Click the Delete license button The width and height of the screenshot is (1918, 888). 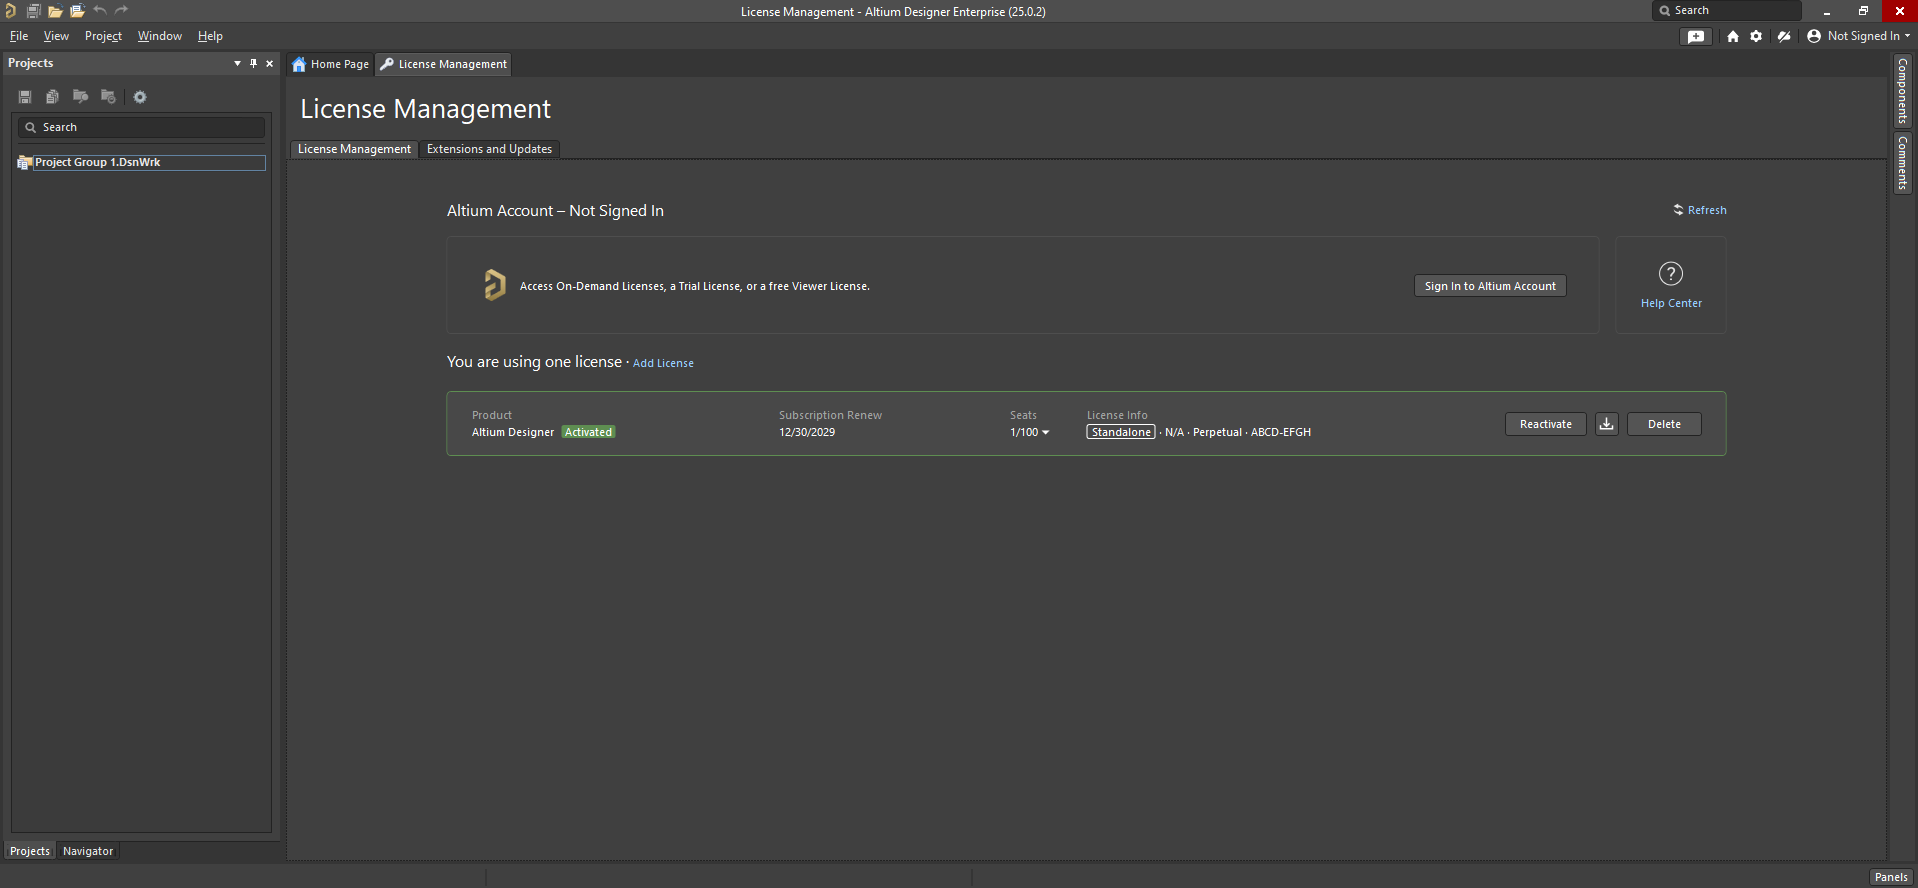(1664, 424)
